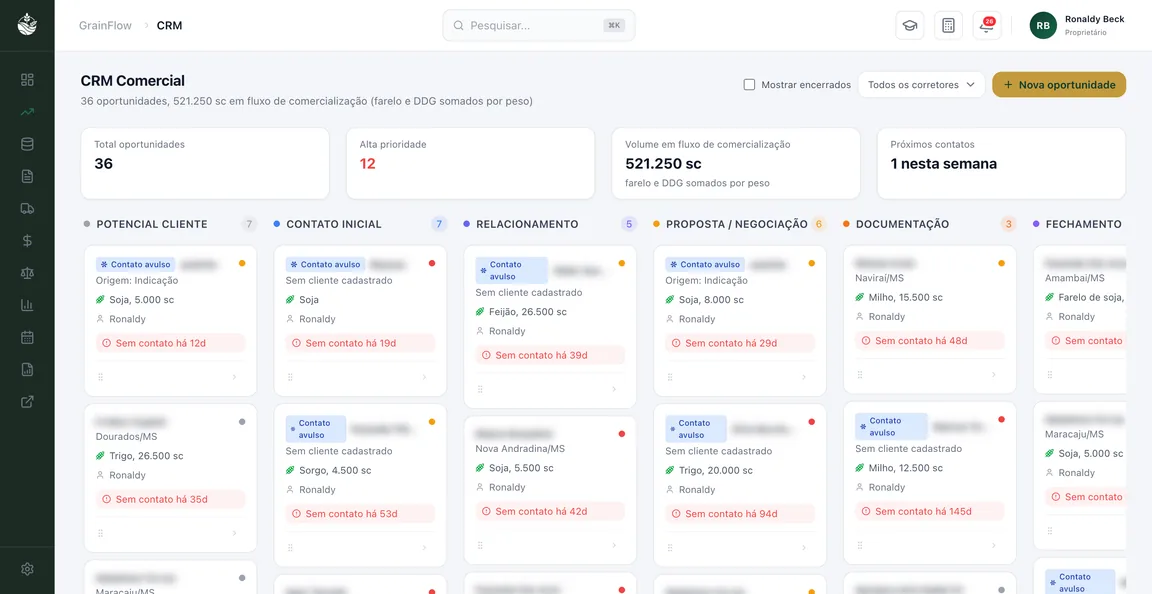Click the Nova oportunidade button
The width and height of the screenshot is (1152, 594).
pos(1059,85)
